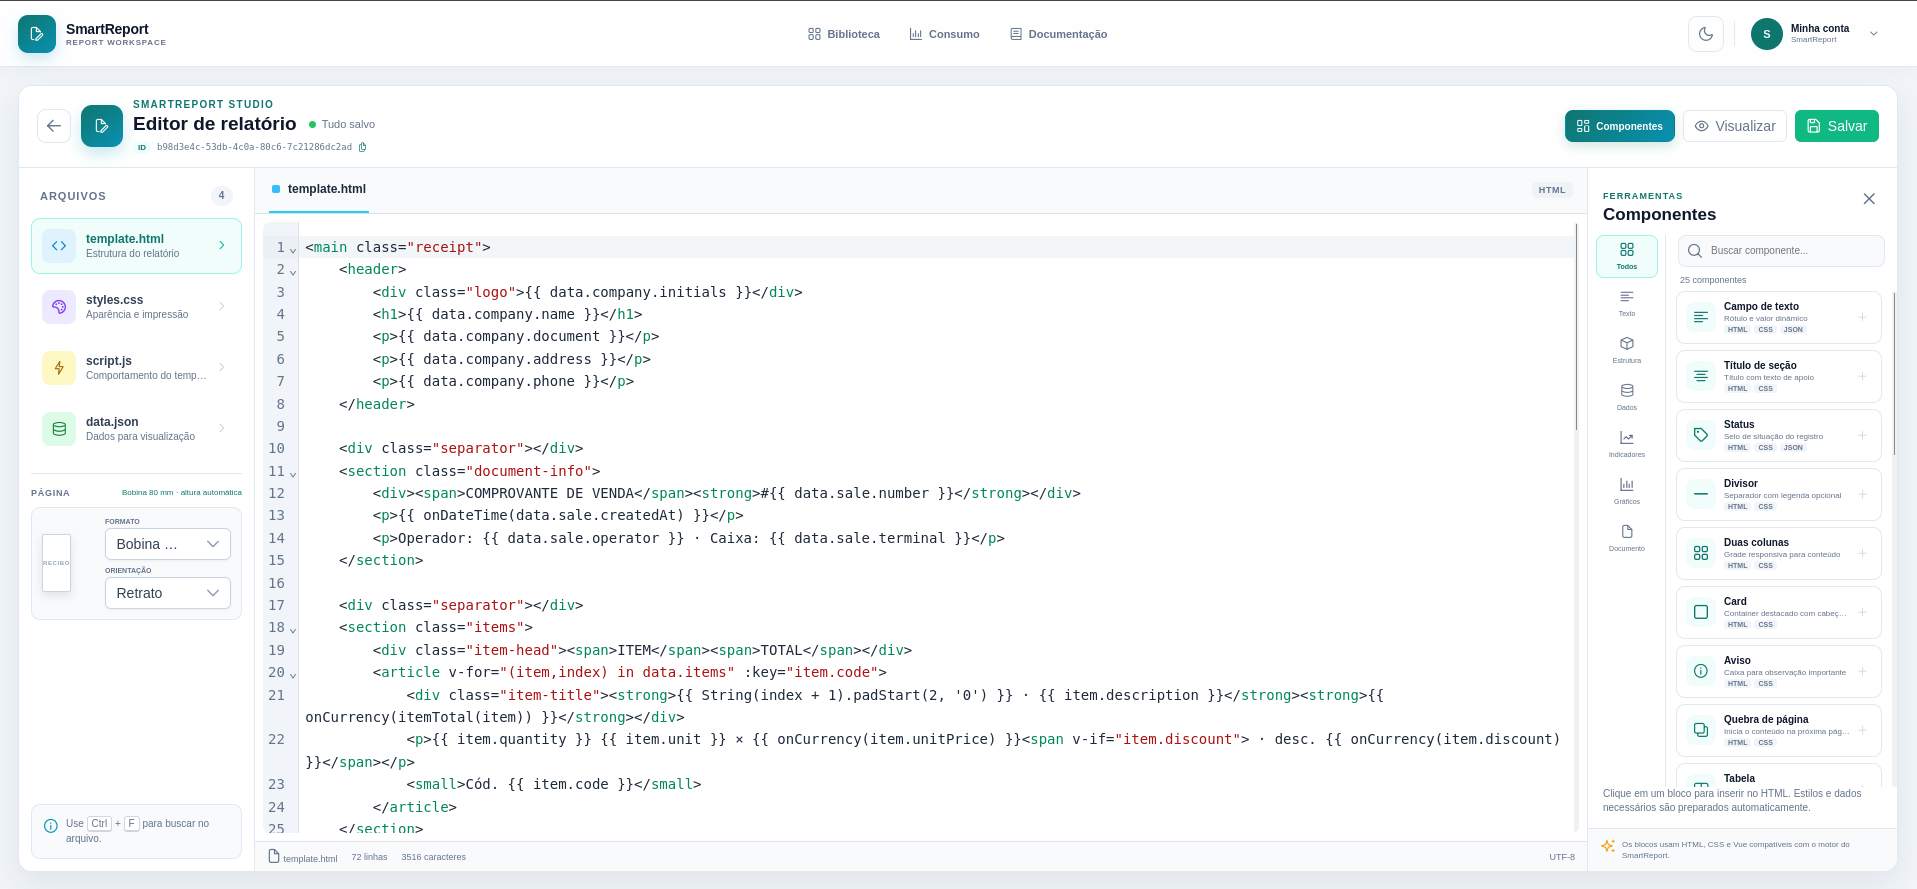Select the template.html file
The width and height of the screenshot is (1917, 889).
tap(136, 246)
